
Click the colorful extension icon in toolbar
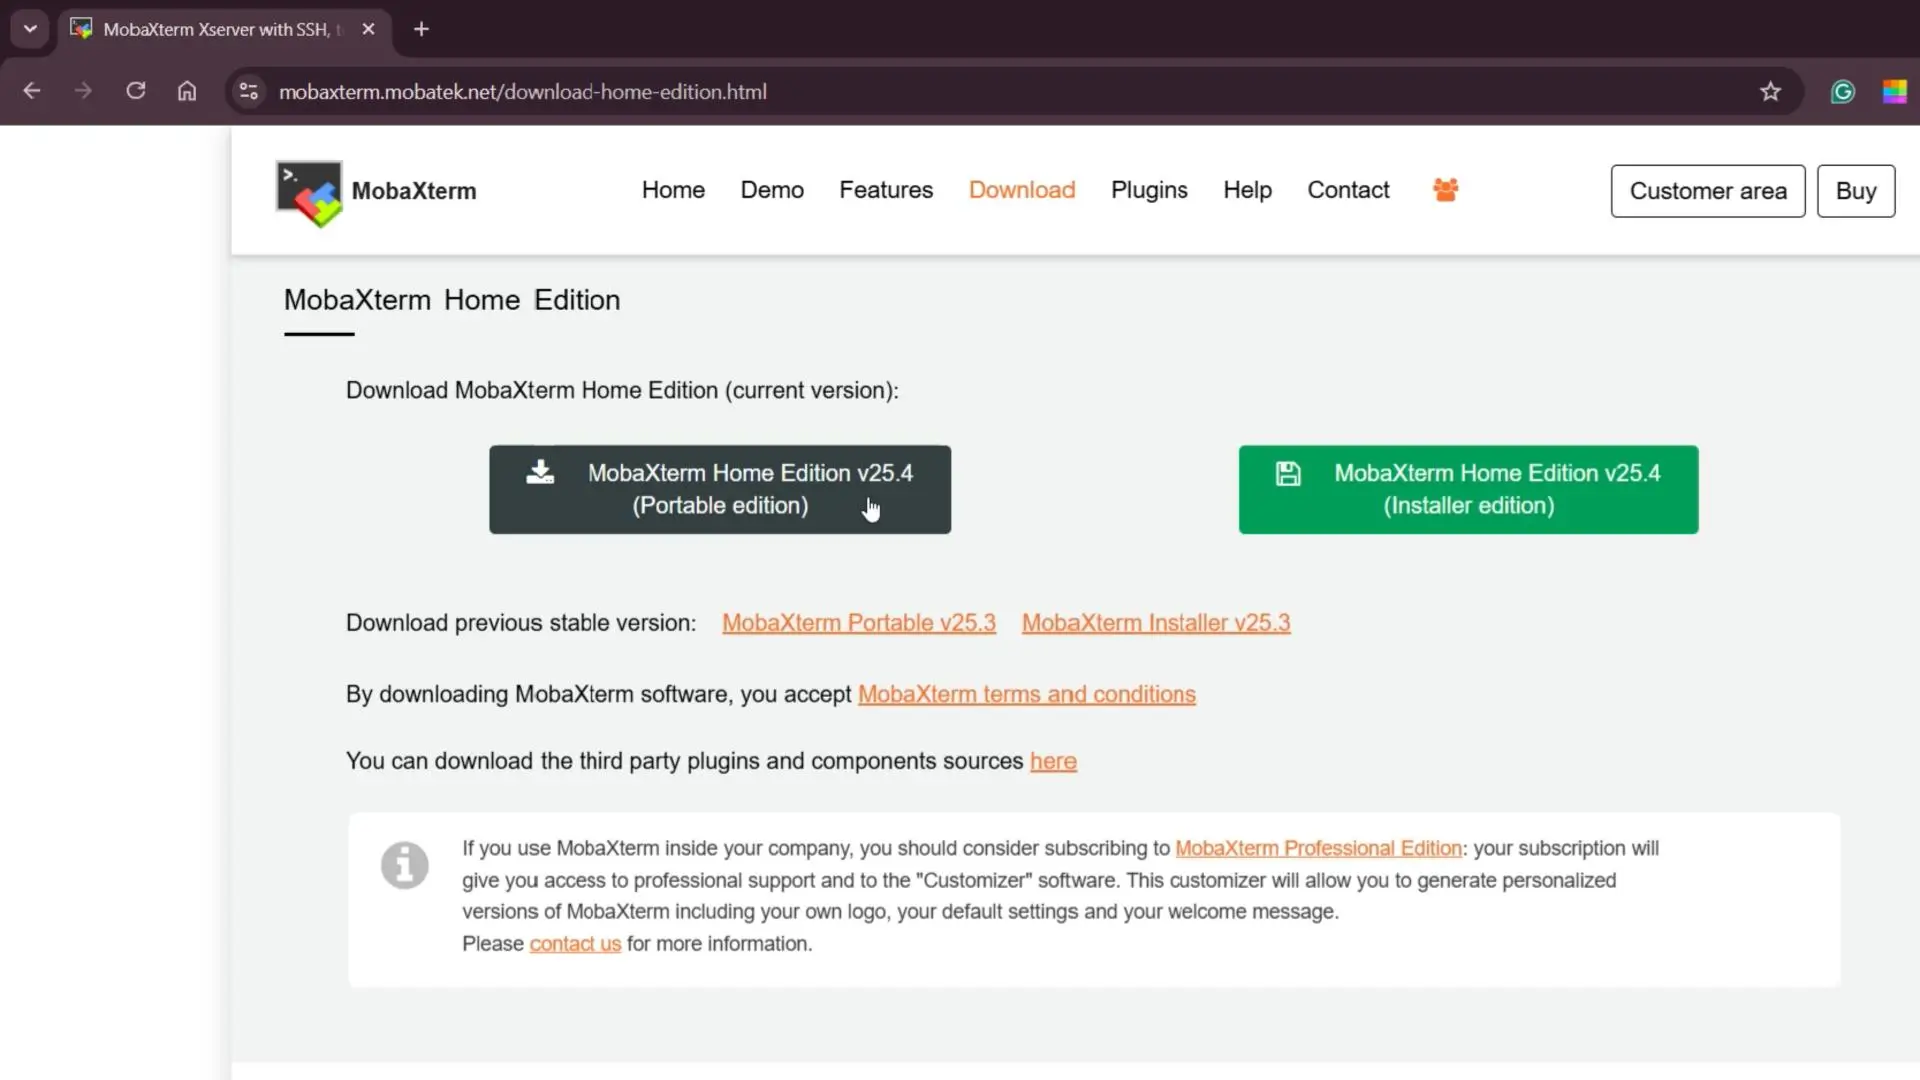1894,92
